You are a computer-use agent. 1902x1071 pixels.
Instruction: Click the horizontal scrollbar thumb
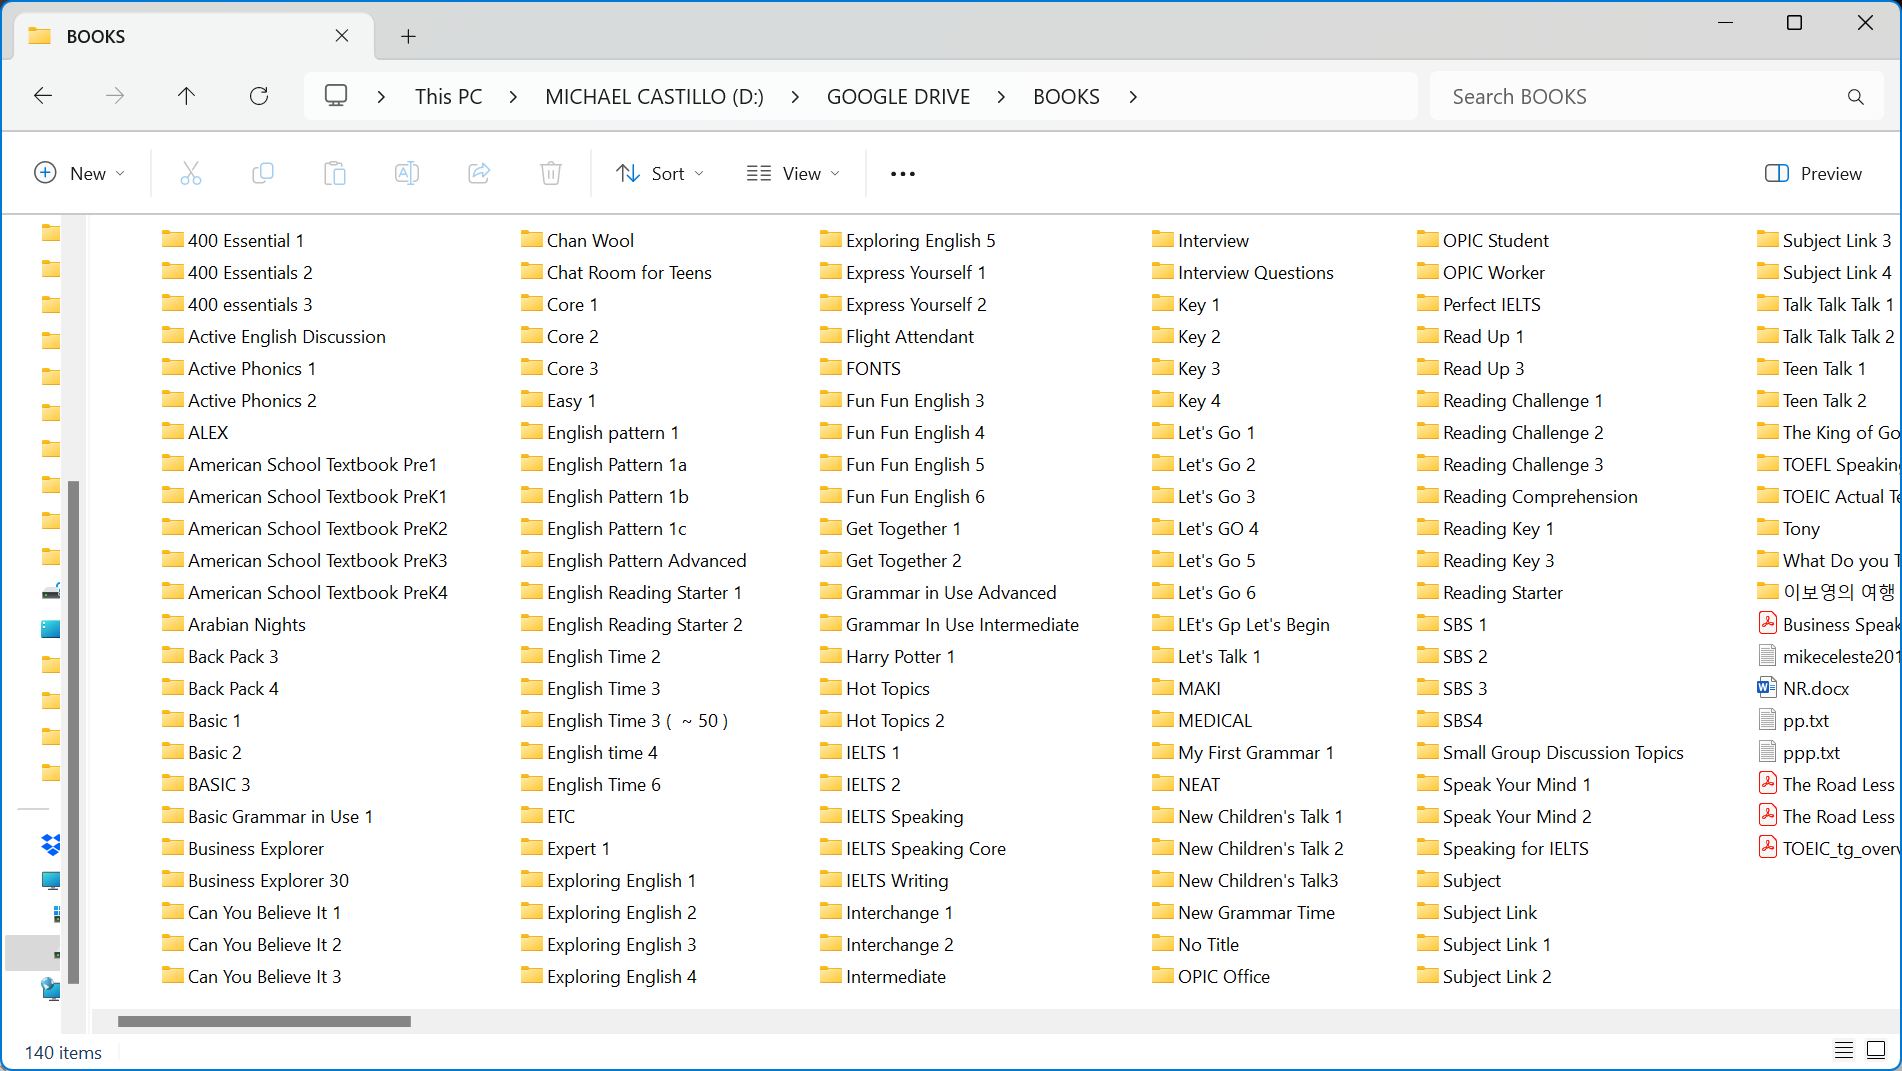click(264, 1021)
